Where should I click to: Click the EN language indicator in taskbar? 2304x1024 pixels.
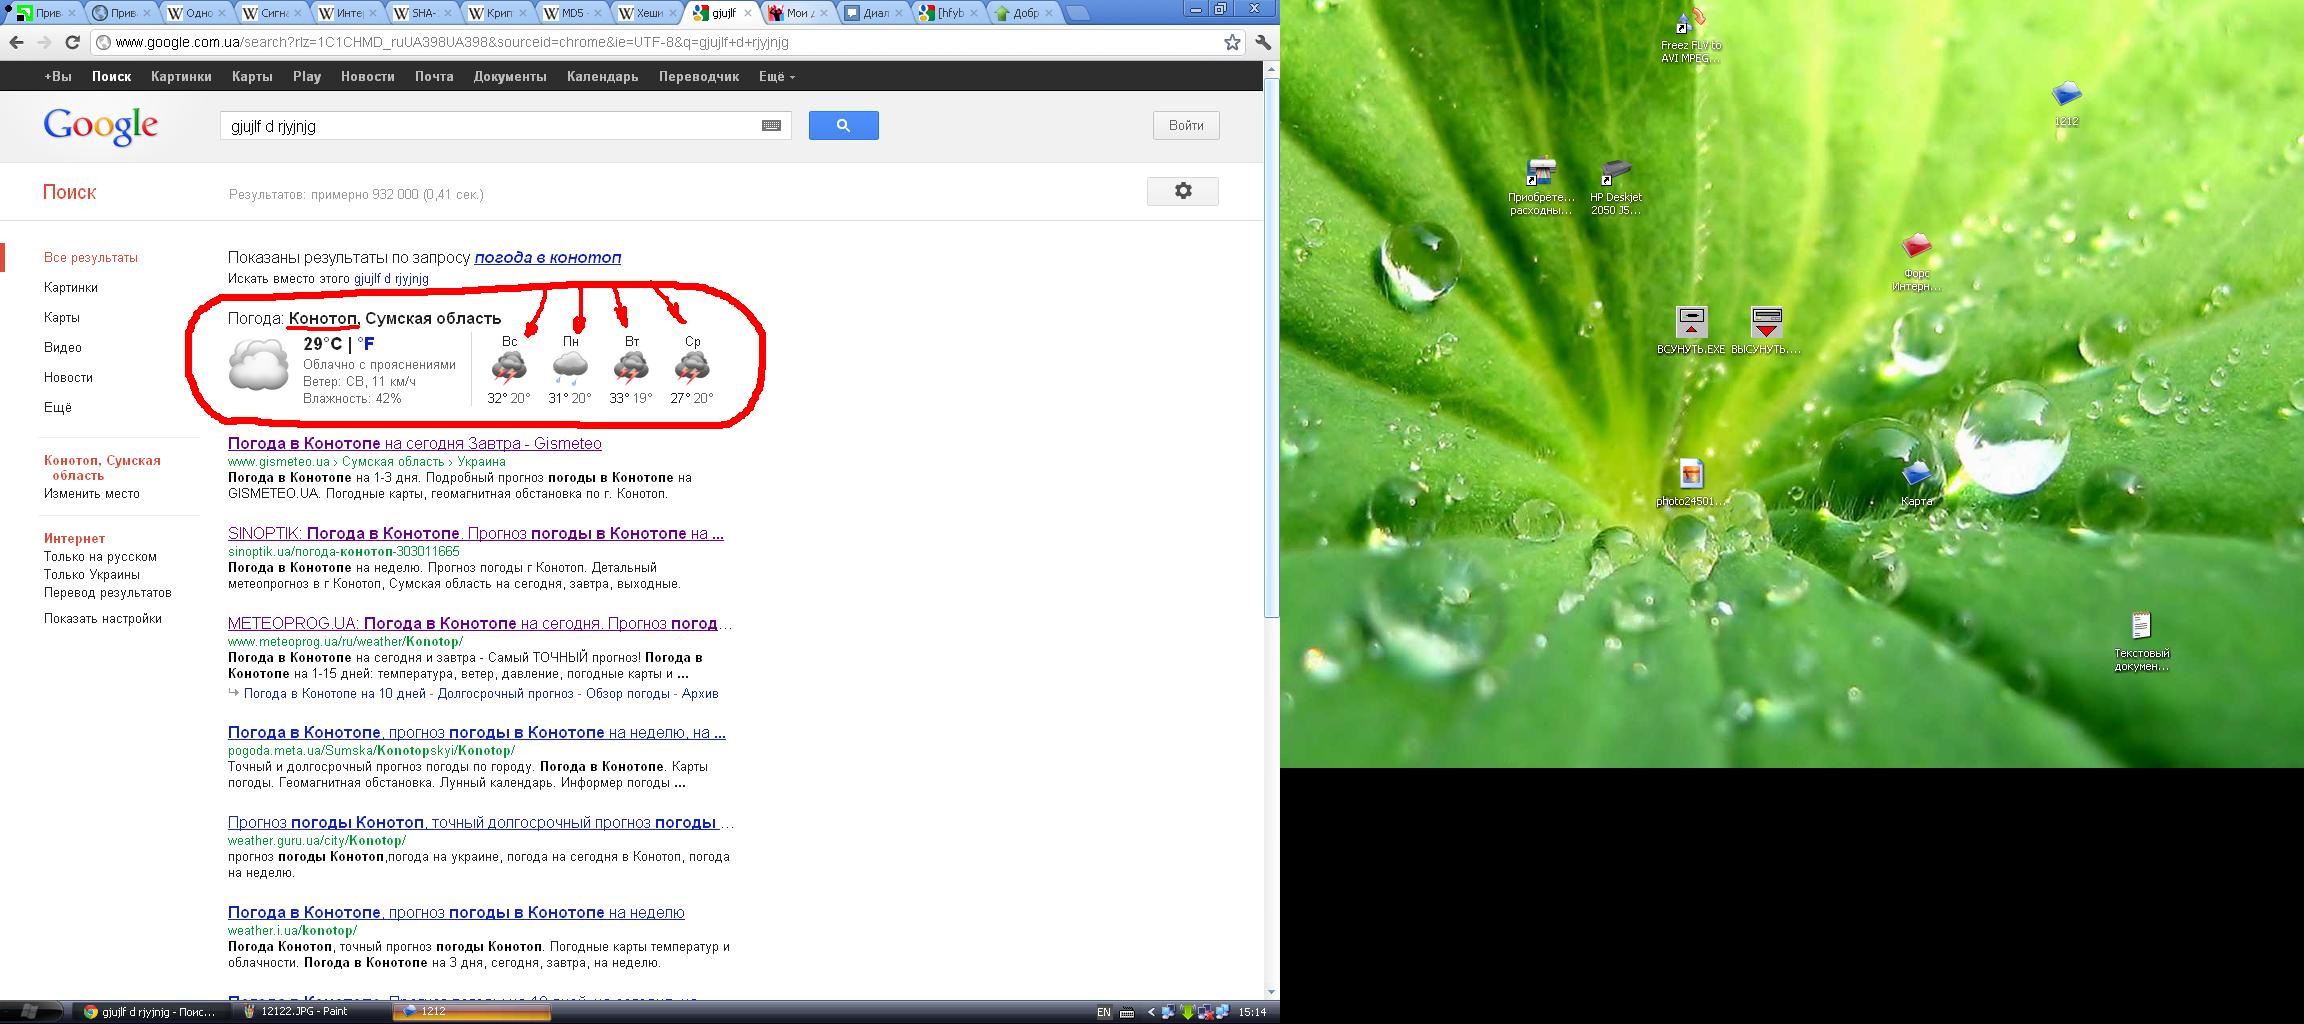click(x=1104, y=1012)
